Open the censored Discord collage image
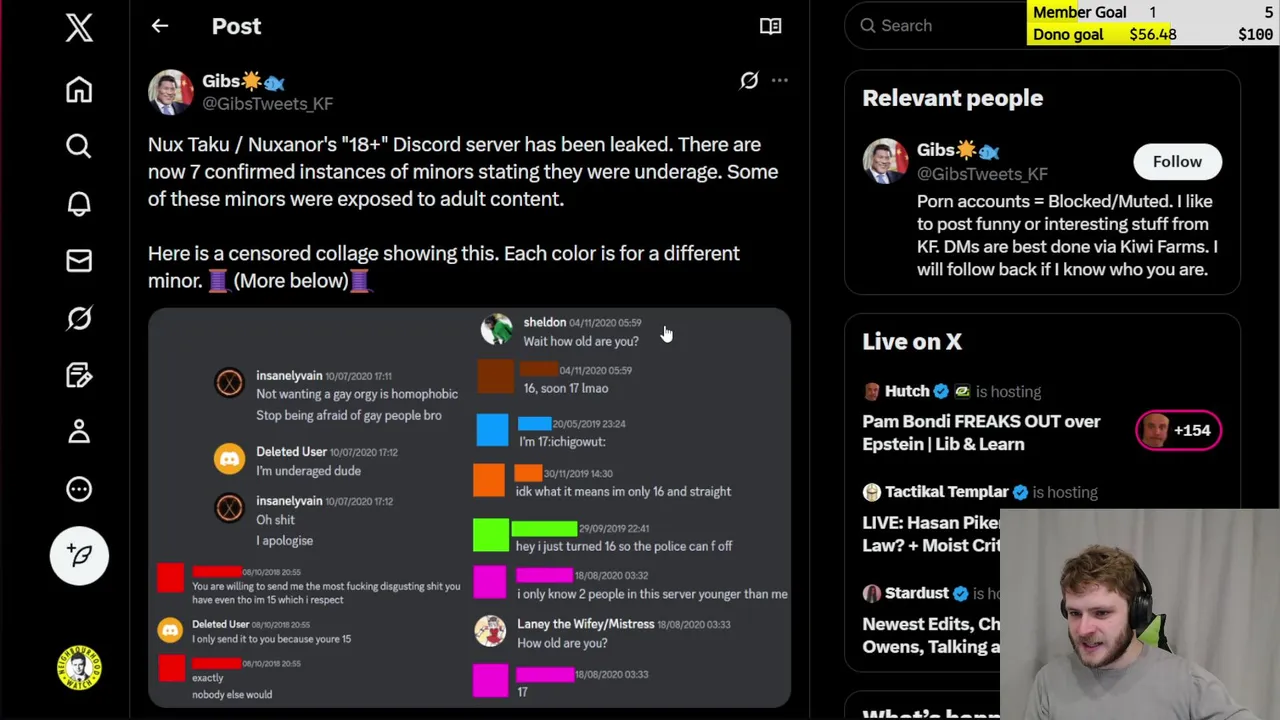The width and height of the screenshot is (1280, 720). tap(469, 508)
